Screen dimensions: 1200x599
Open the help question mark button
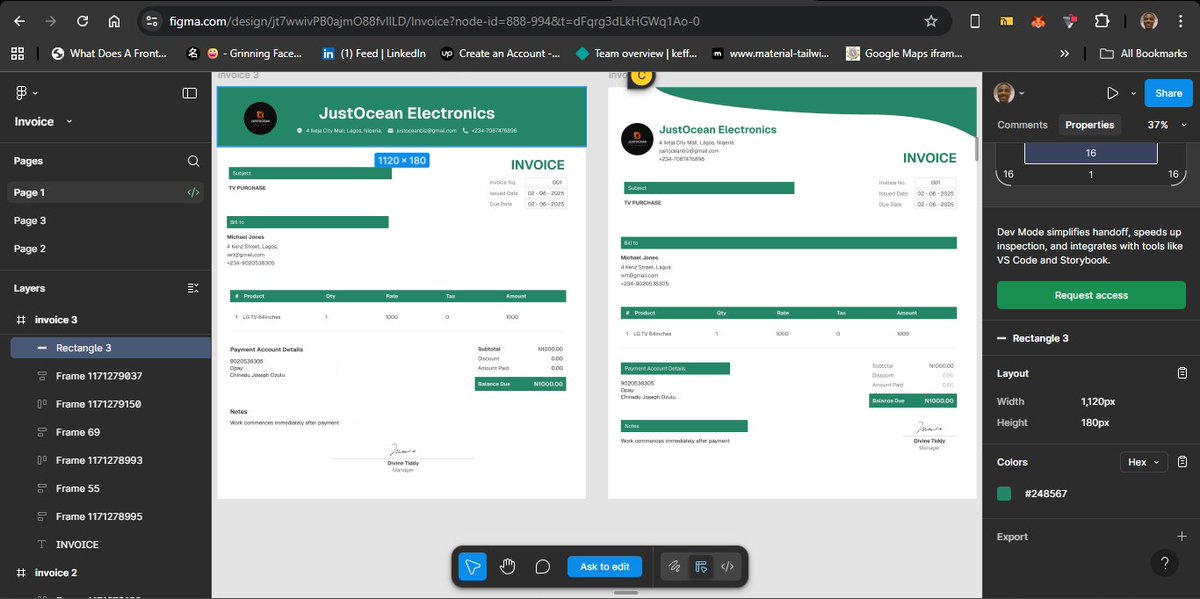(x=1164, y=563)
